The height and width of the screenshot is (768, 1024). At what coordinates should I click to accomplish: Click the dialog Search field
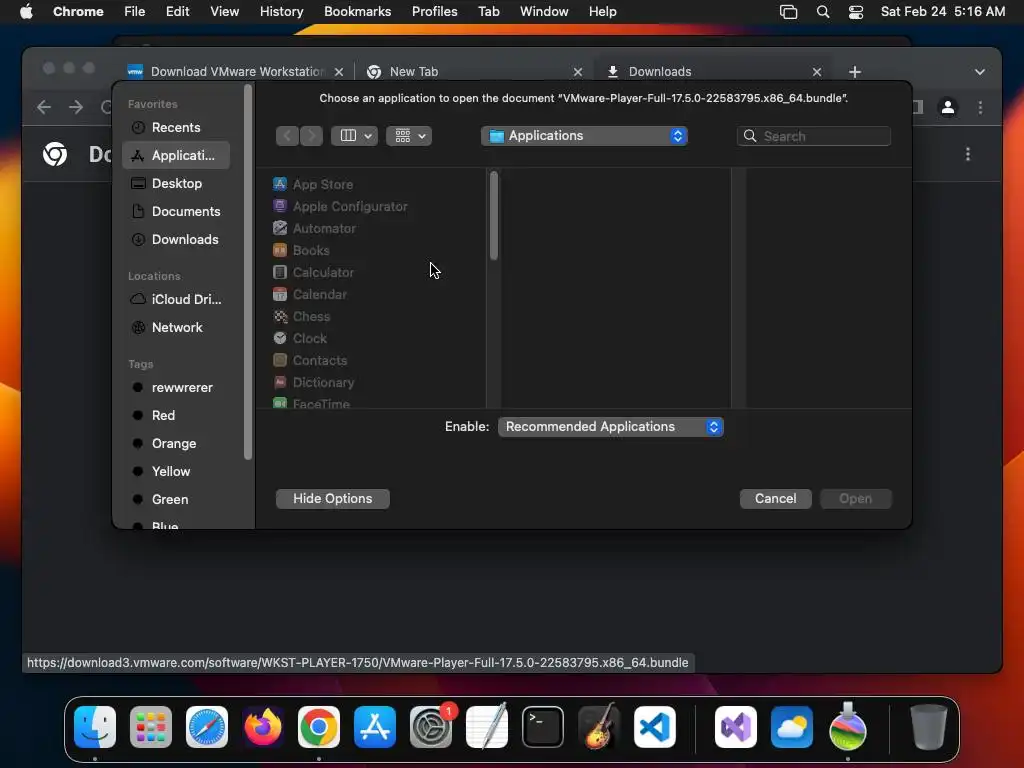tap(814, 136)
